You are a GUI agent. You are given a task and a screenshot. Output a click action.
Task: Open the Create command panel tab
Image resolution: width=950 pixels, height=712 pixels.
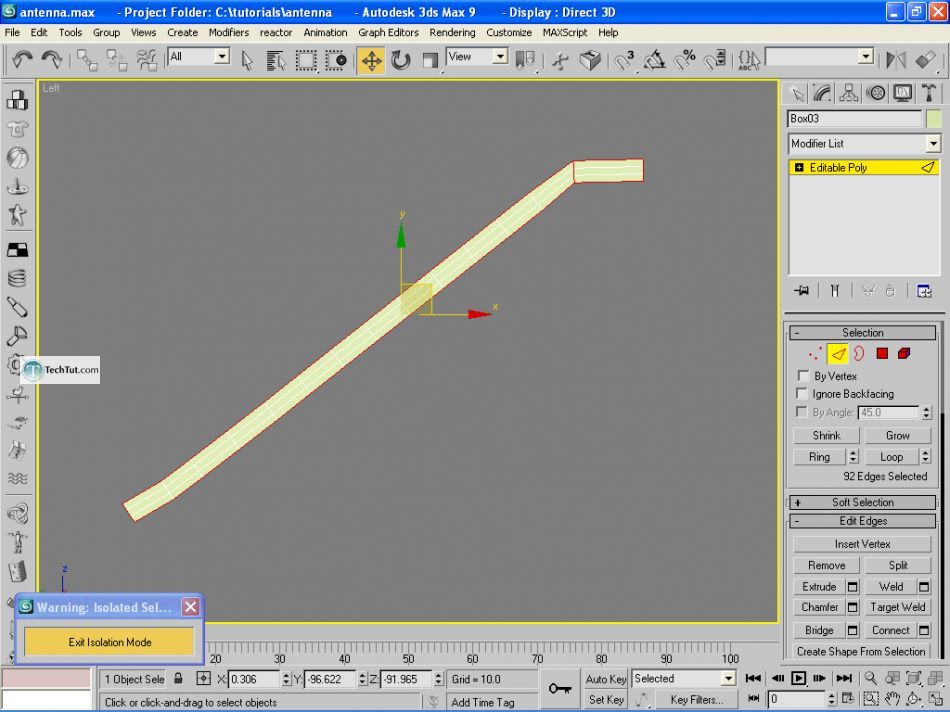click(x=797, y=93)
